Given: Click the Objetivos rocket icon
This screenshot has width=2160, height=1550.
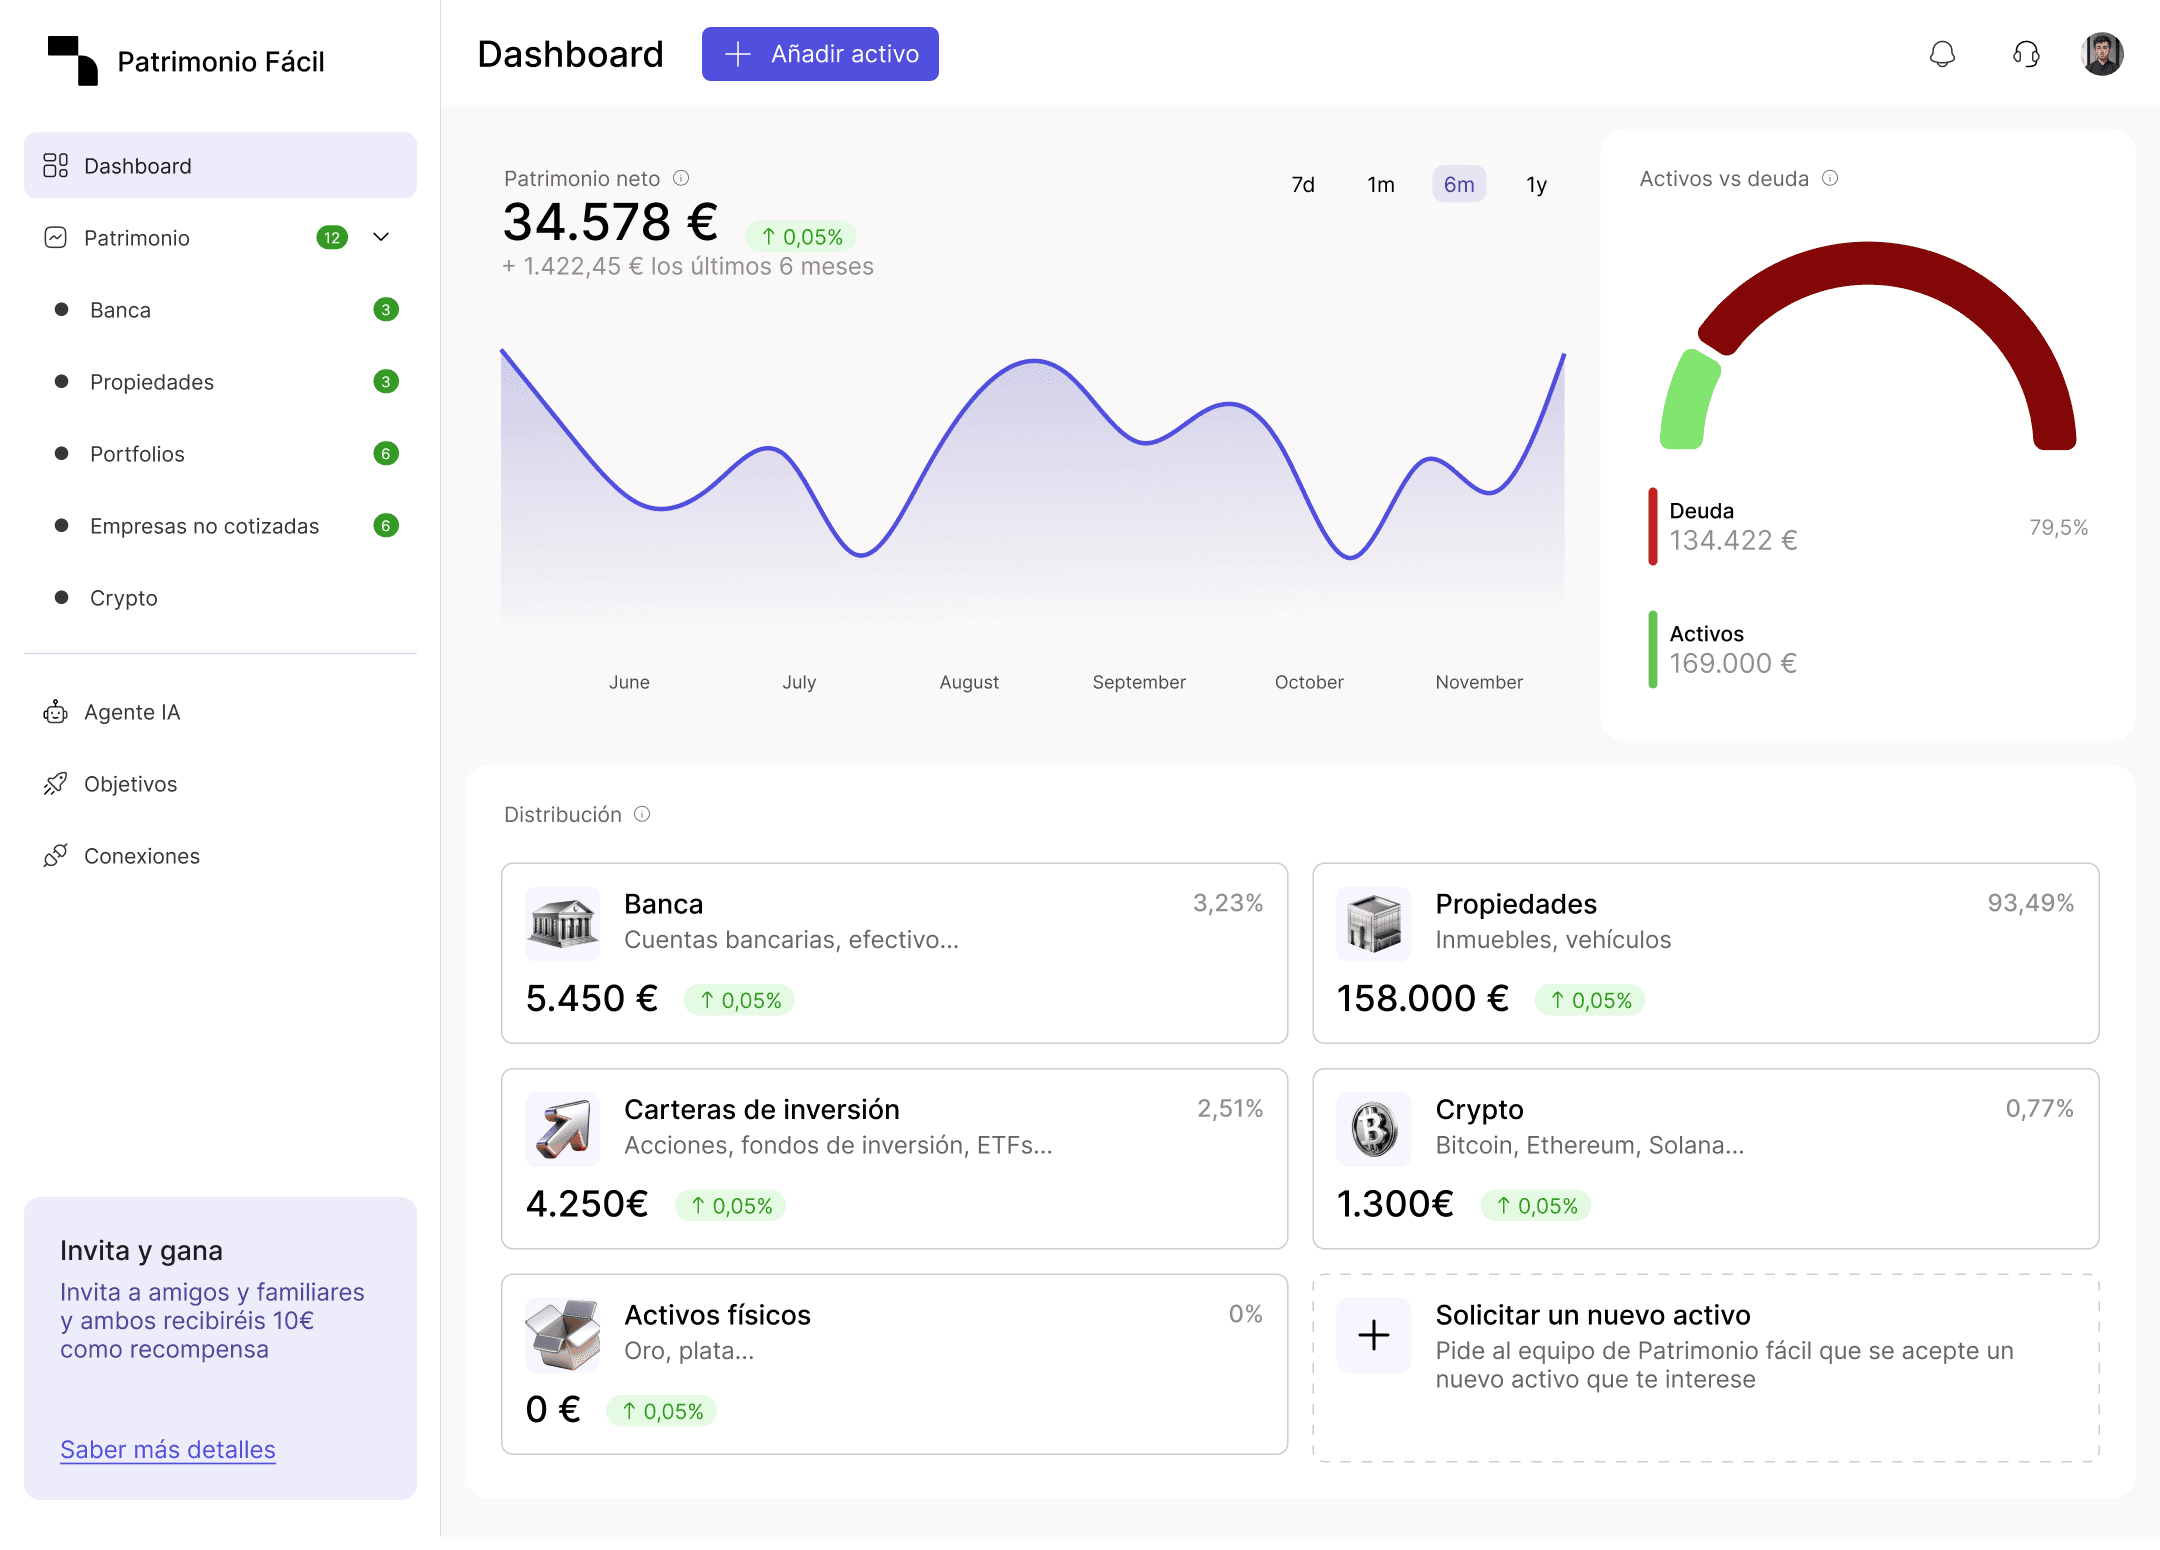Looking at the screenshot, I should [56, 784].
